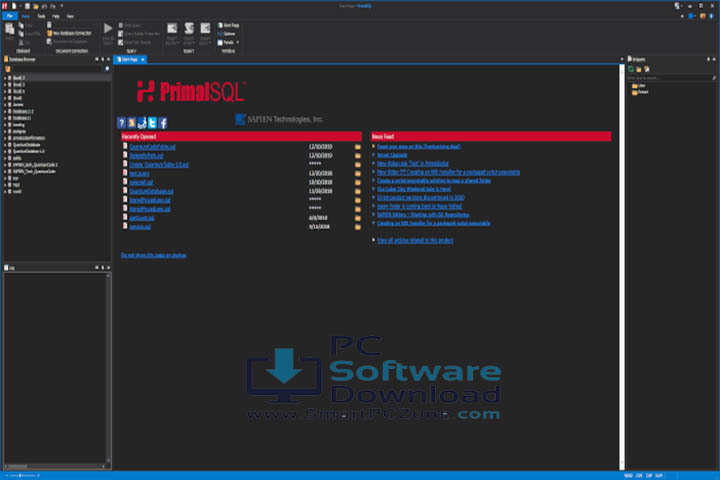Click the Redo quick-access icon
This screenshot has height=480, width=720.
pos(52,6)
